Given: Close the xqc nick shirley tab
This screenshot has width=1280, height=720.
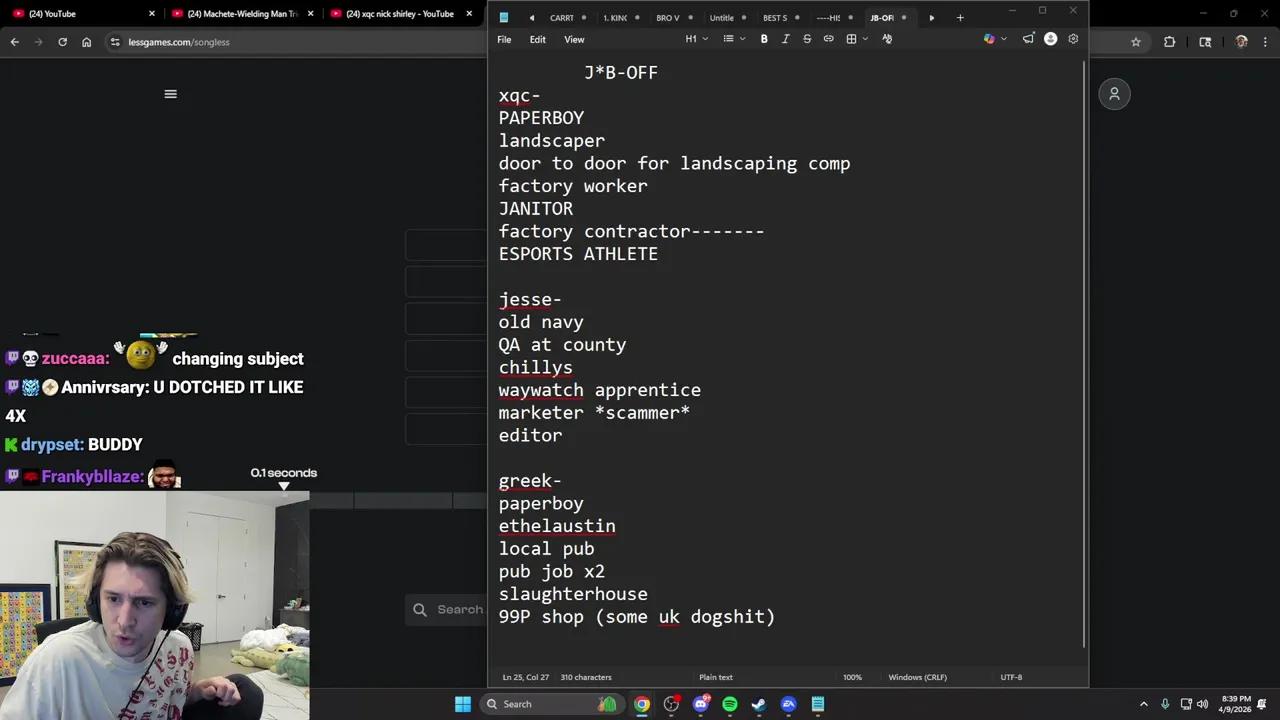Looking at the screenshot, I should pos(469,14).
